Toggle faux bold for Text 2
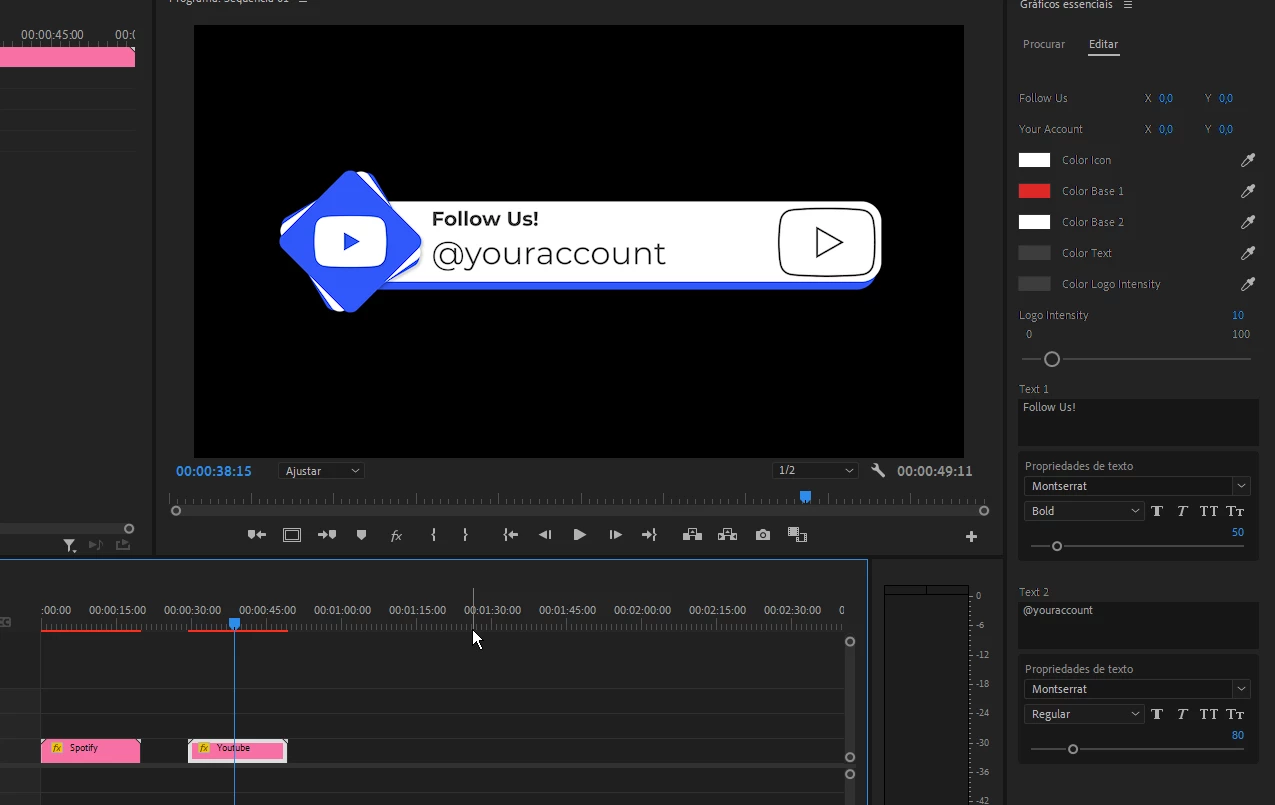 1157,714
